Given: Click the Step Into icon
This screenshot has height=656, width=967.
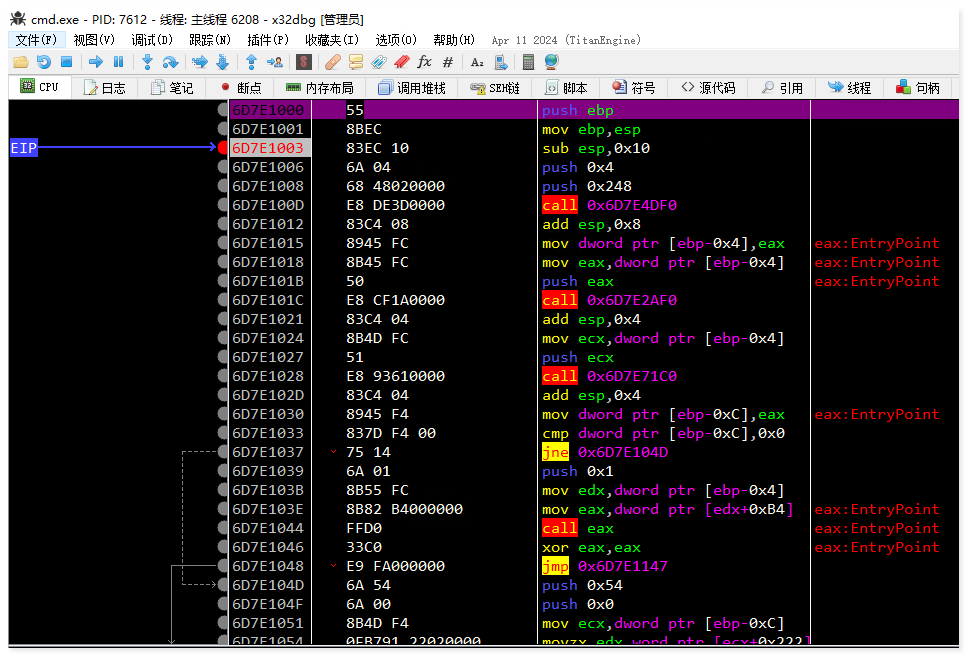Looking at the screenshot, I should click(147, 62).
